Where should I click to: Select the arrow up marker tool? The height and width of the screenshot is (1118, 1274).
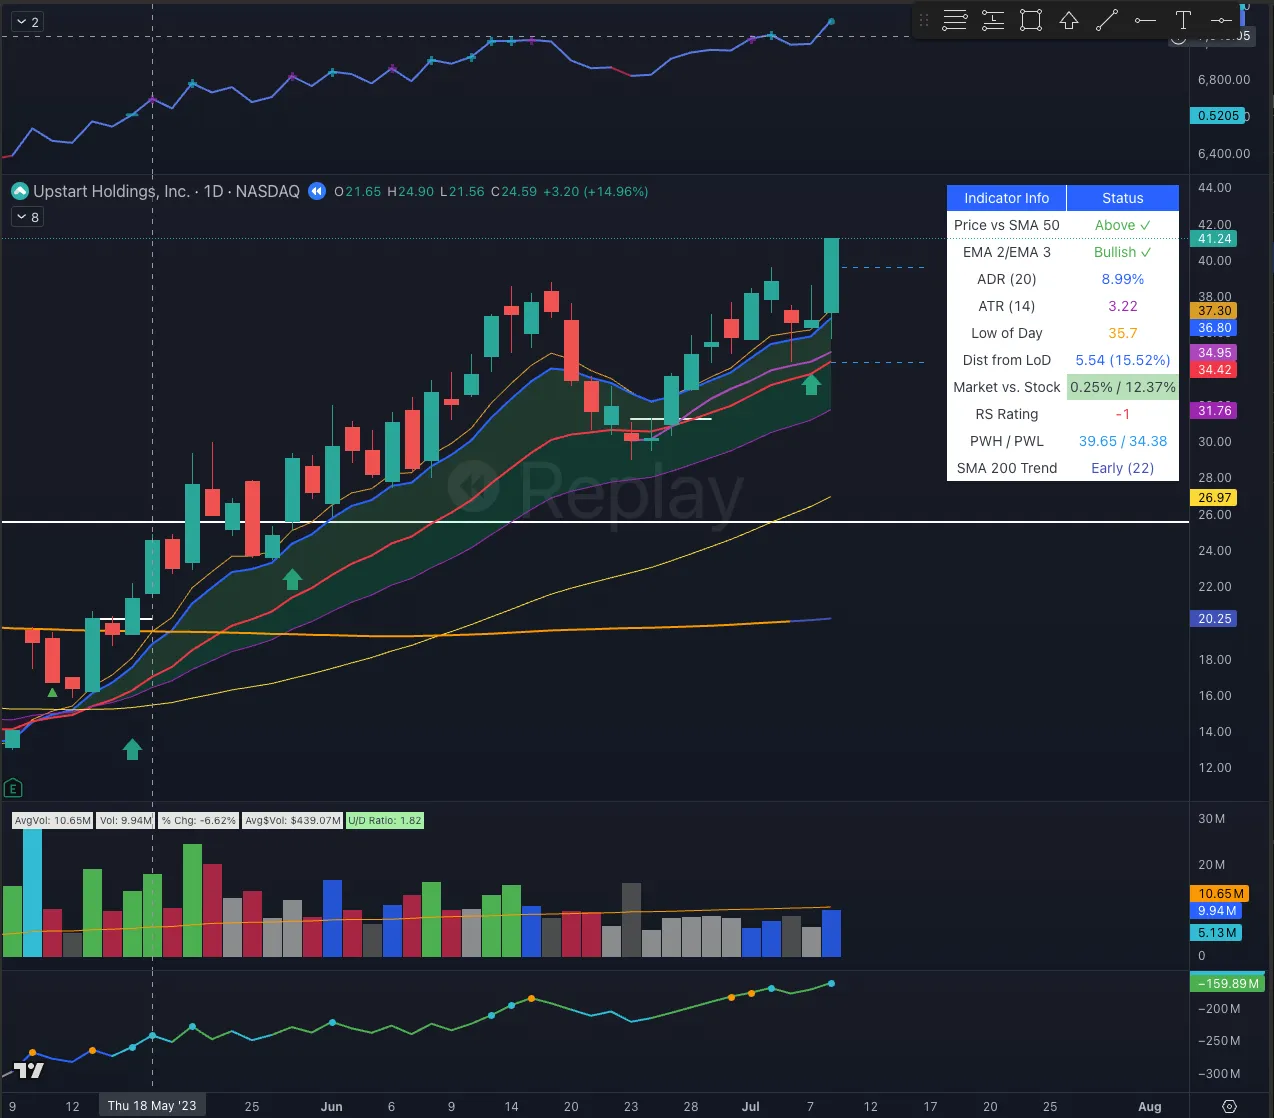[x=1069, y=20]
